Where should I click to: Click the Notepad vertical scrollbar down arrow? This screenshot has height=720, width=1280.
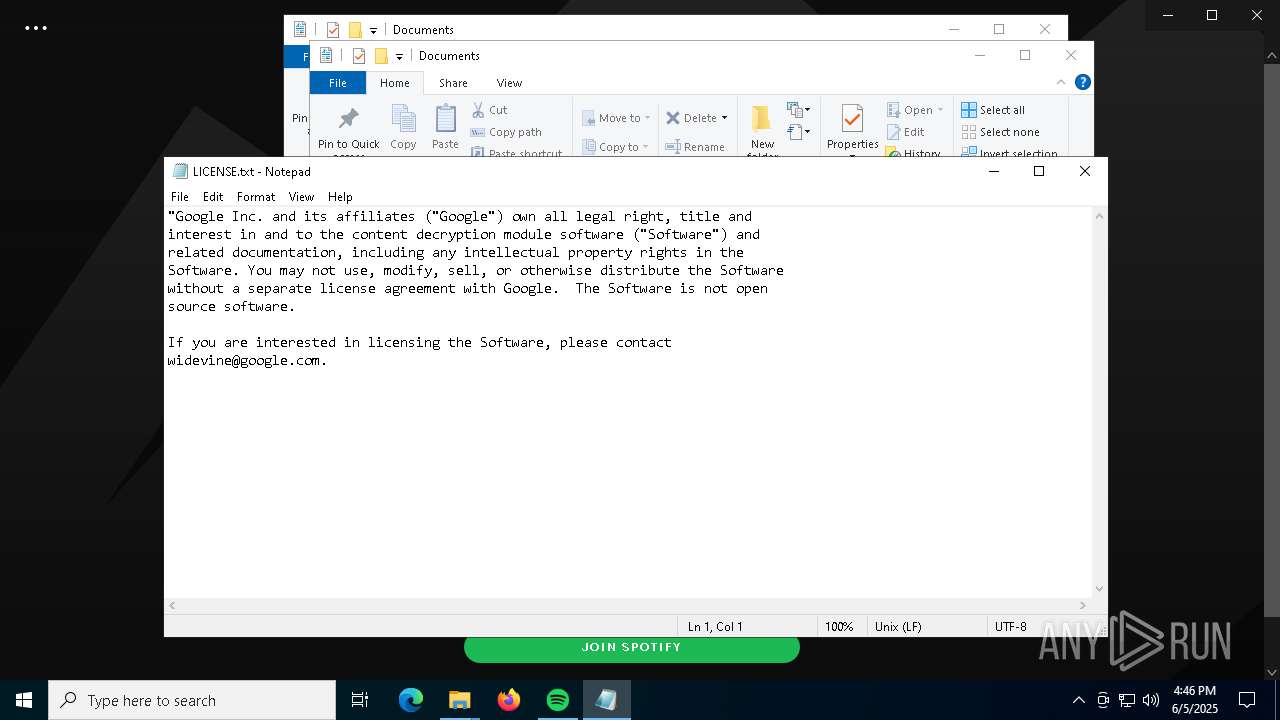1099,589
